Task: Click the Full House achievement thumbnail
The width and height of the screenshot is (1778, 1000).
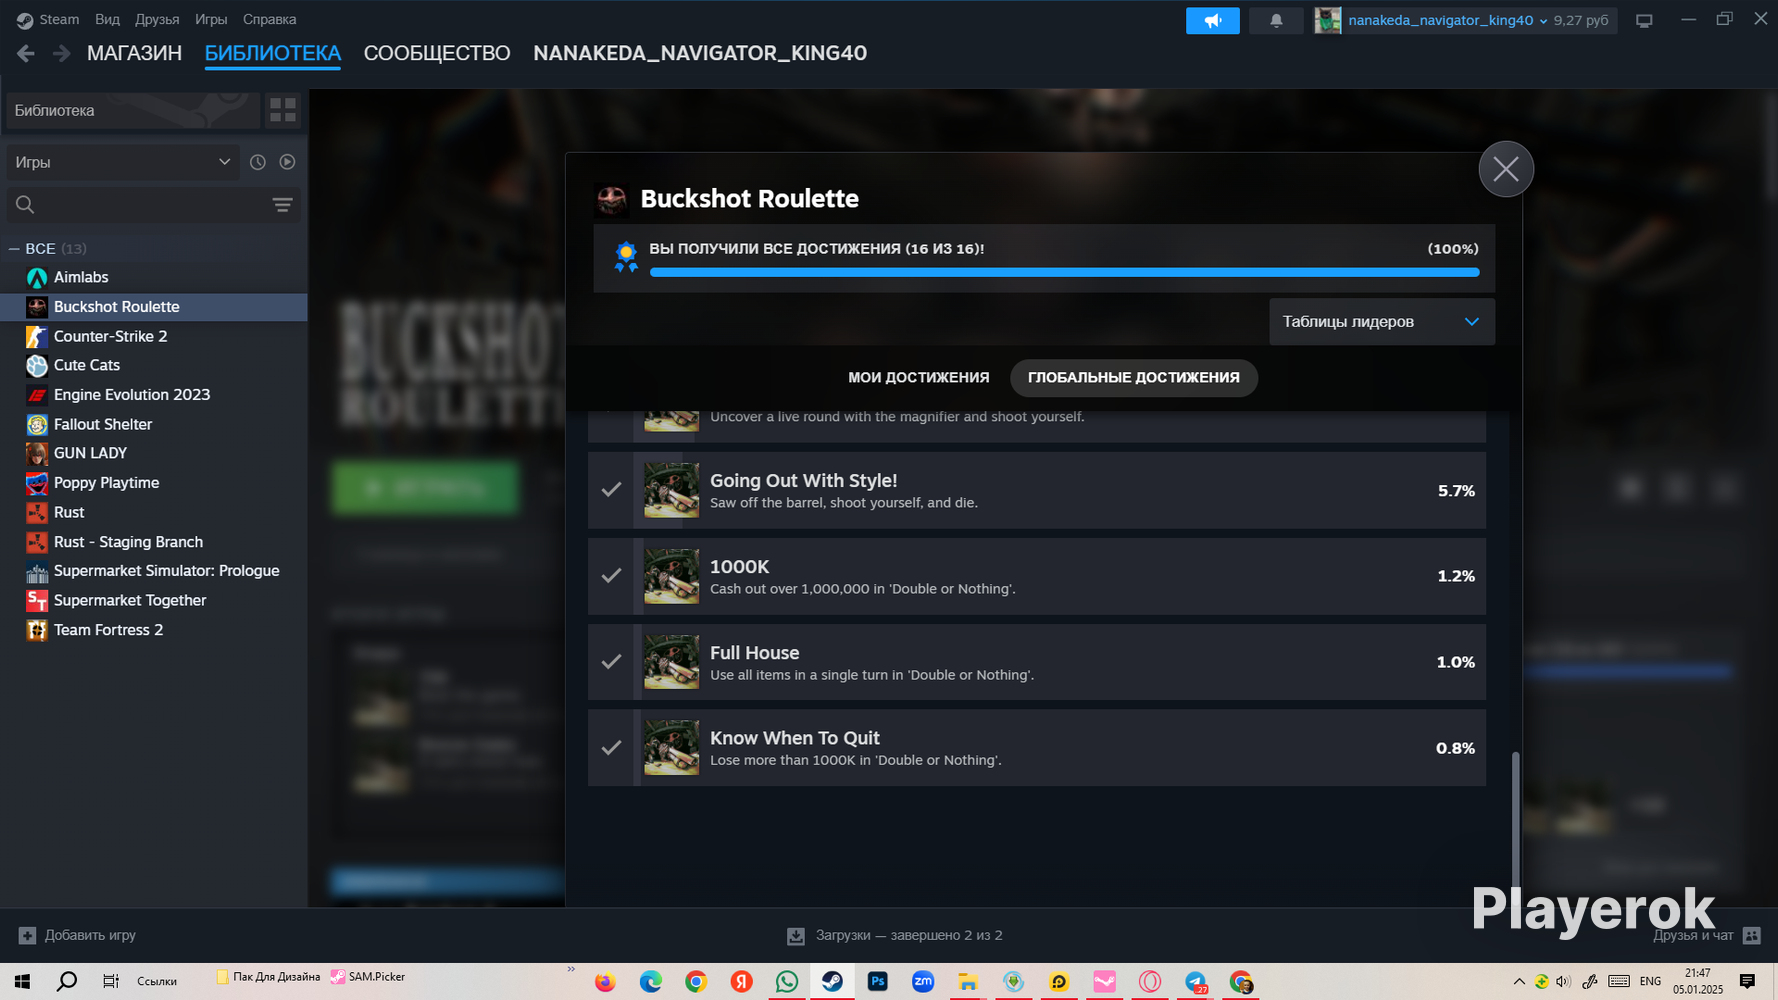Action: pyautogui.click(x=671, y=662)
